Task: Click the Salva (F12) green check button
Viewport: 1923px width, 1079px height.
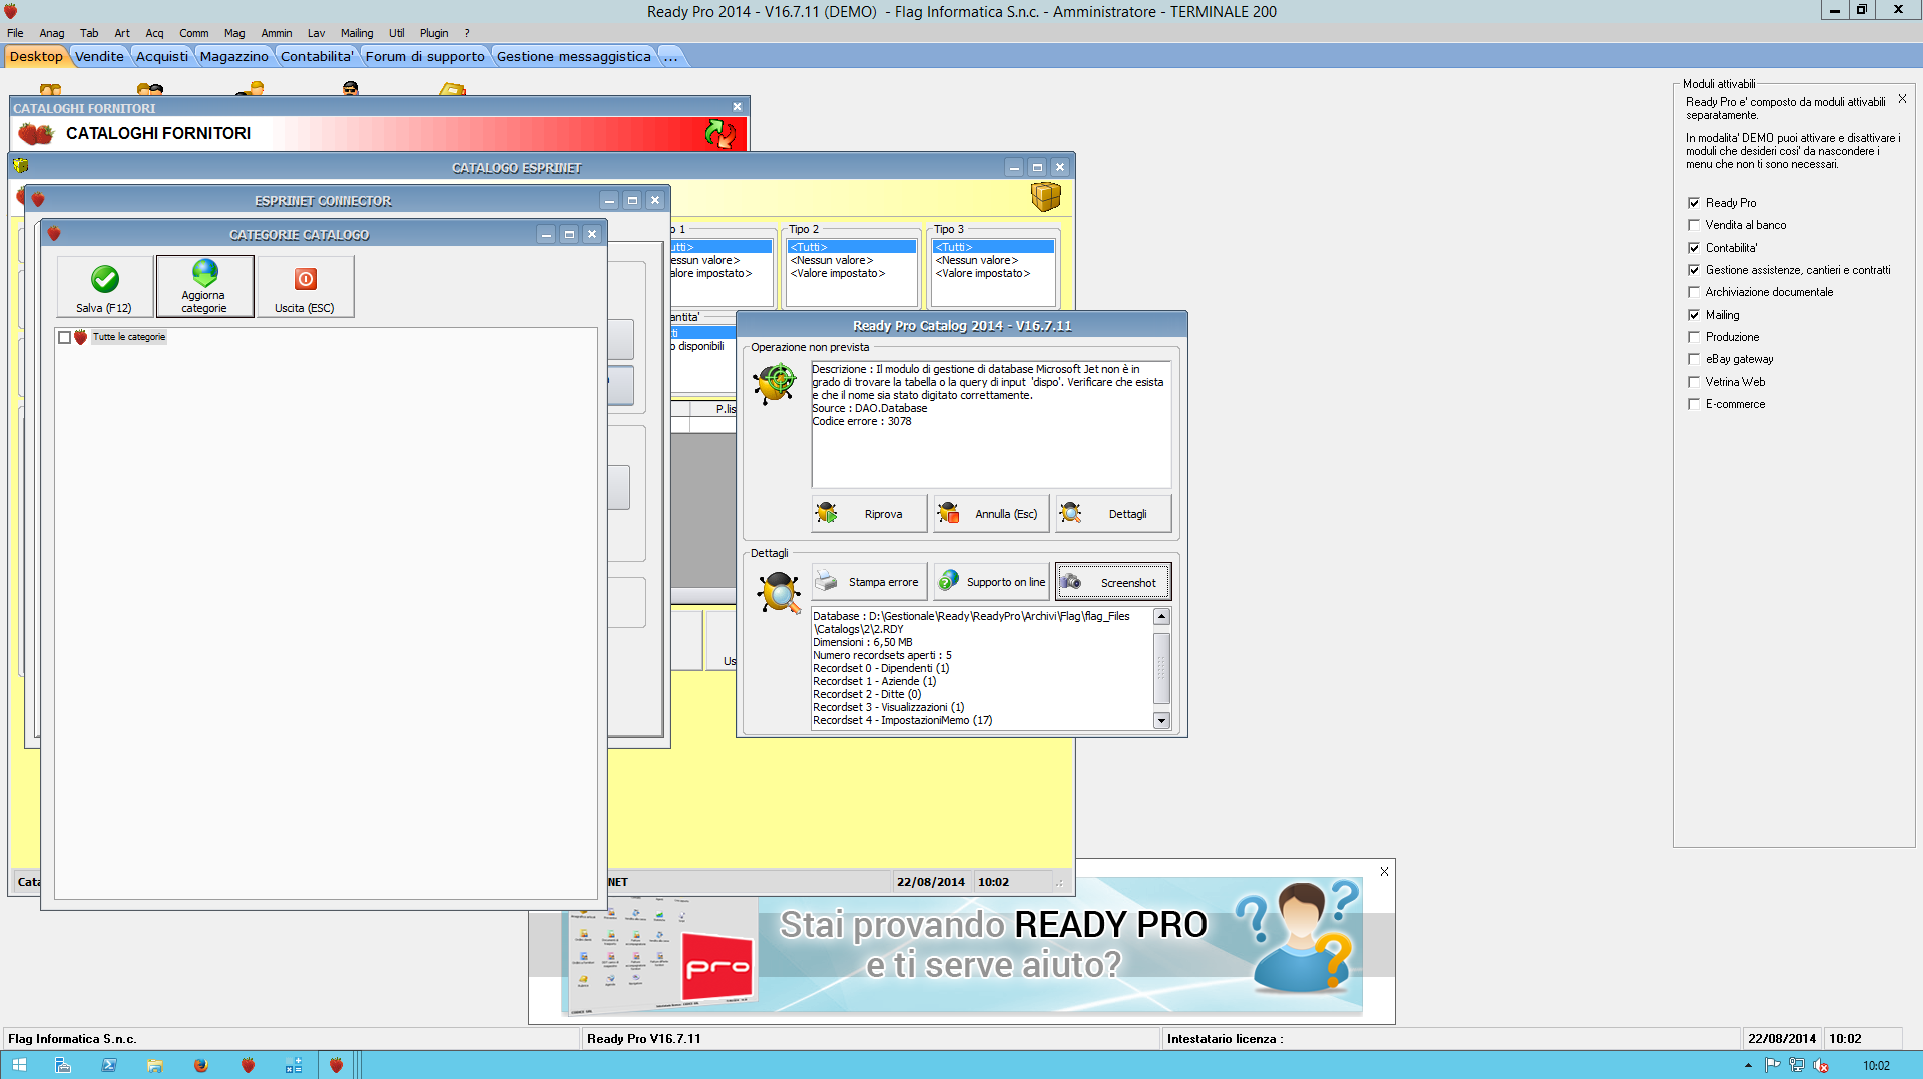Action: click(x=104, y=287)
